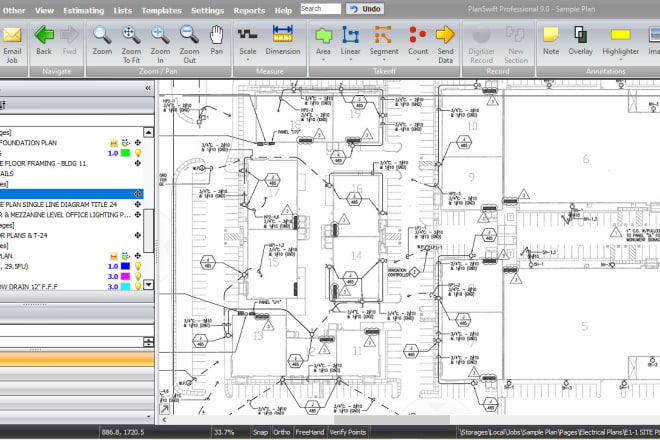
Task: Click the diagonal arrow icon at plan corner
Action: pos(164,409)
